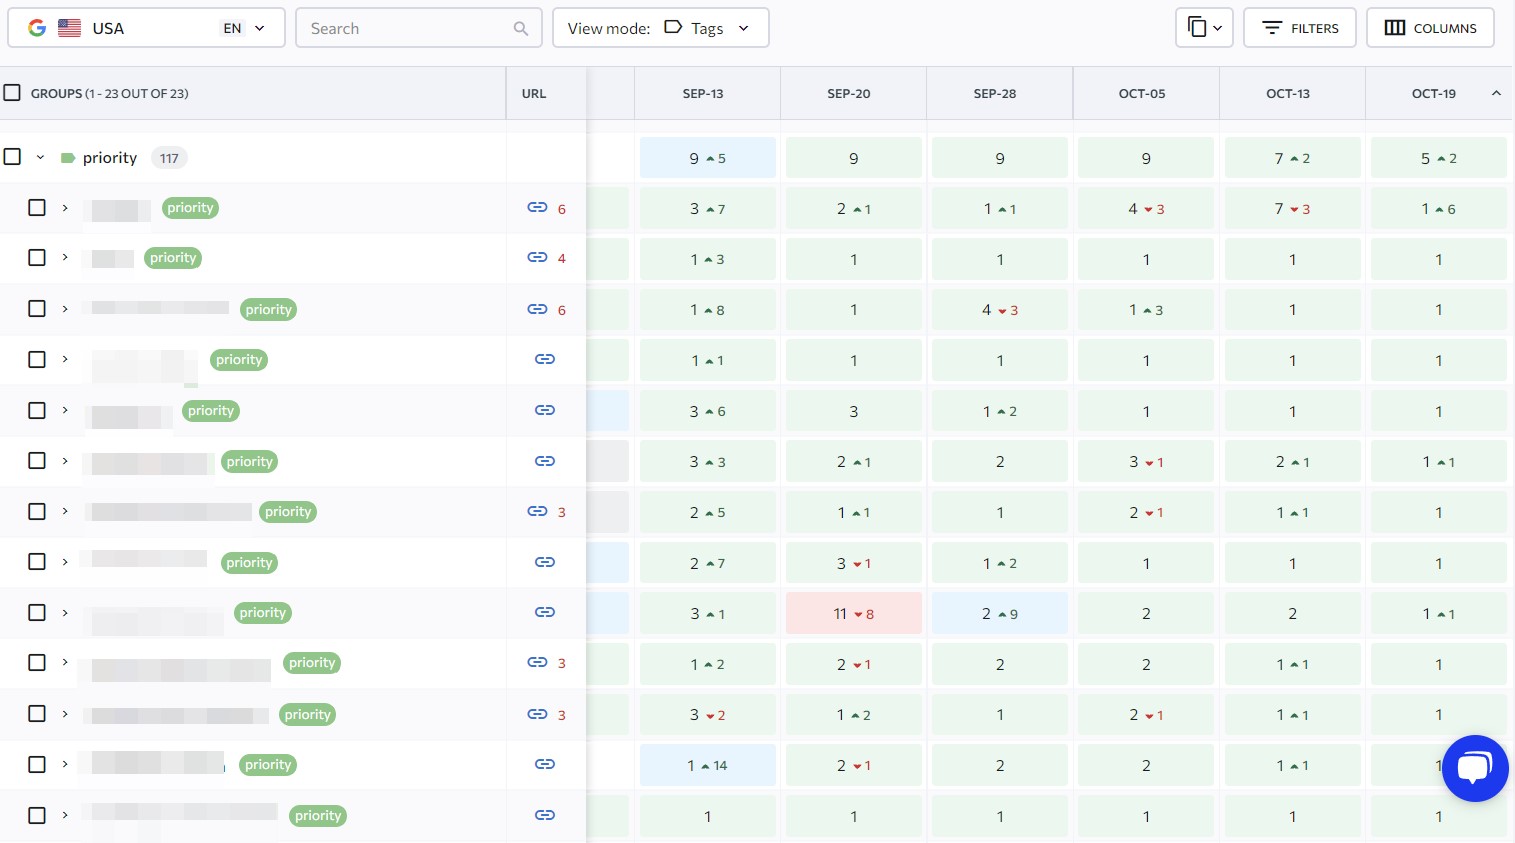The height and width of the screenshot is (843, 1515).
Task: Click the URL link icon with 4
Action: pos(538,258)
